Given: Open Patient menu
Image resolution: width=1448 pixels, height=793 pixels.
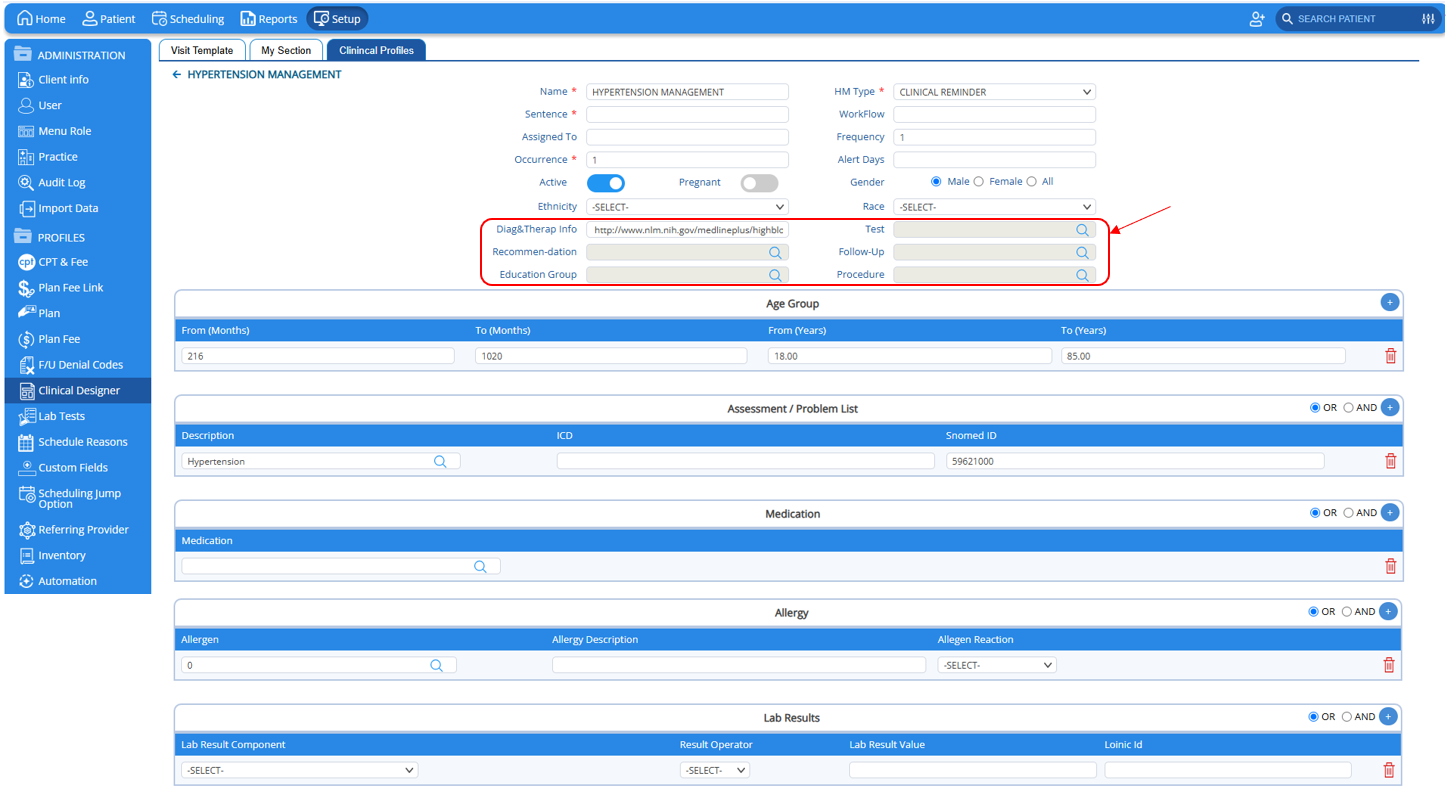Looking at the screenshot, I should [109, 19].
